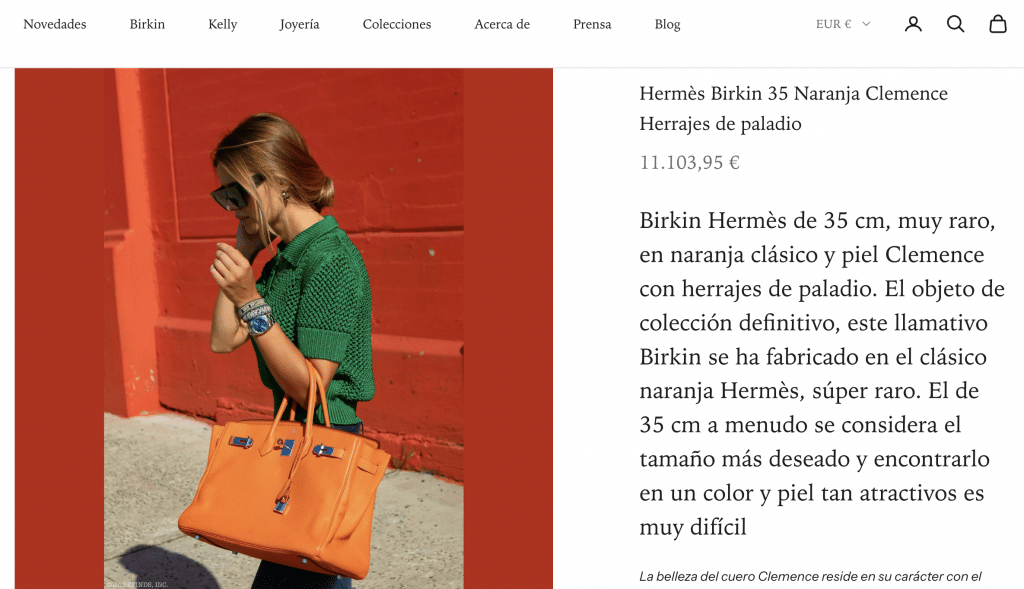This screenshot has height=589, width=1024.
Task: Click the product title Hermès Birkin 35
Action: [793, 108]
